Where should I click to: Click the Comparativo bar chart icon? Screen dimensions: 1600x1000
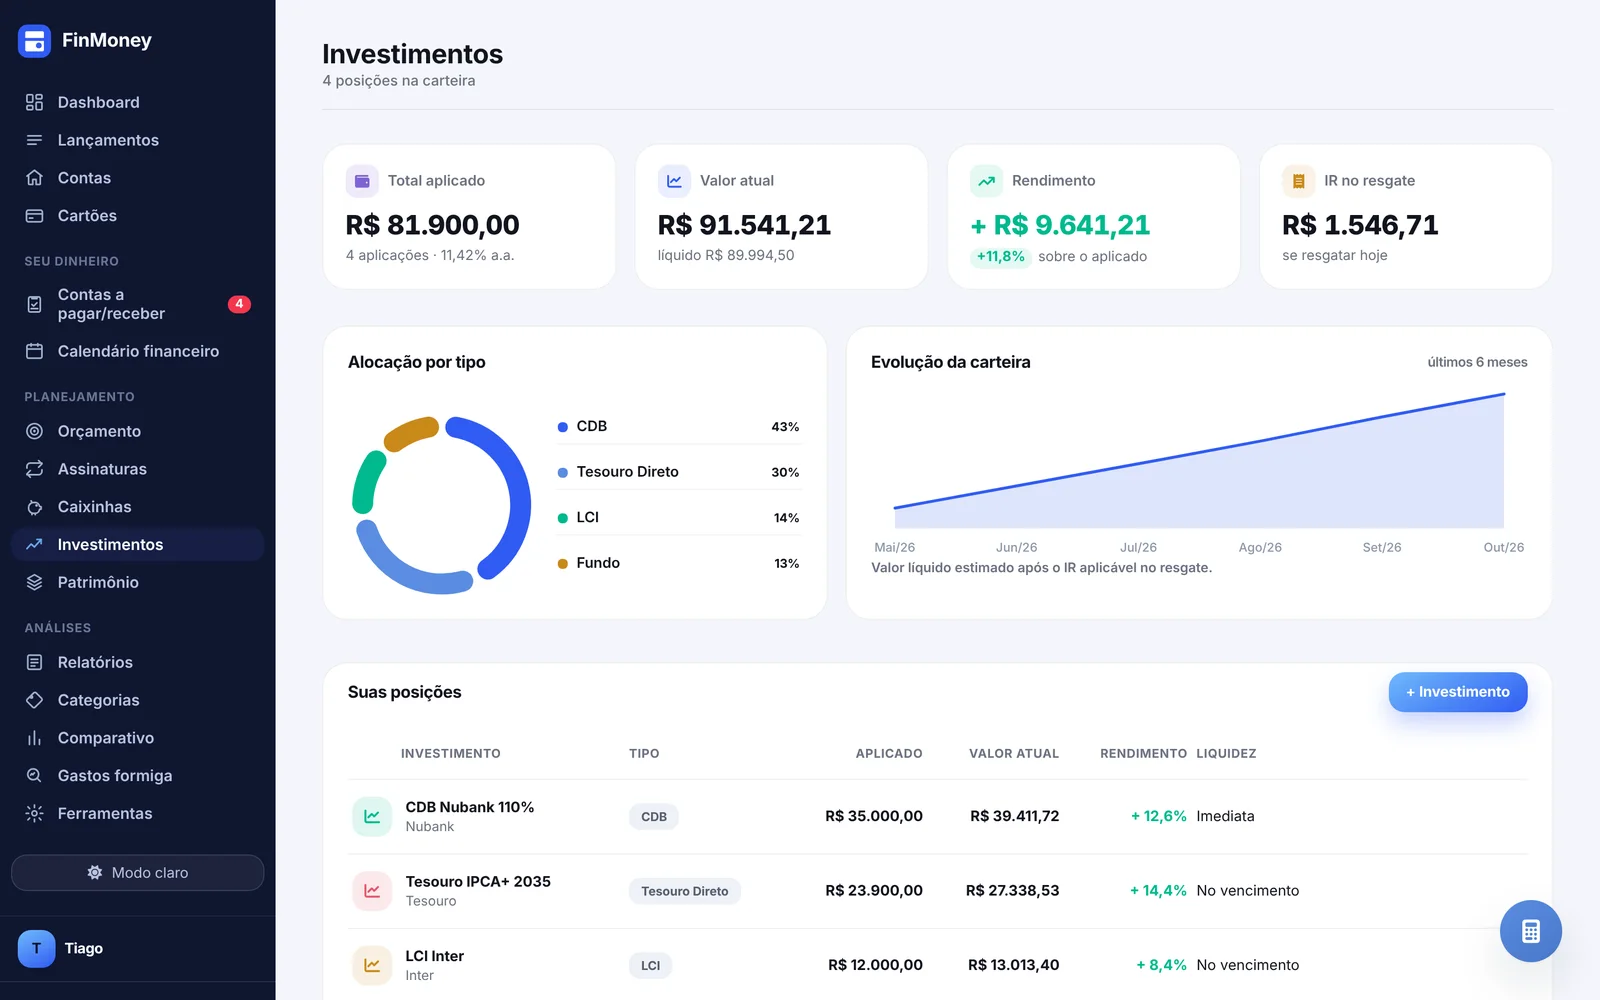pos(34,738)
